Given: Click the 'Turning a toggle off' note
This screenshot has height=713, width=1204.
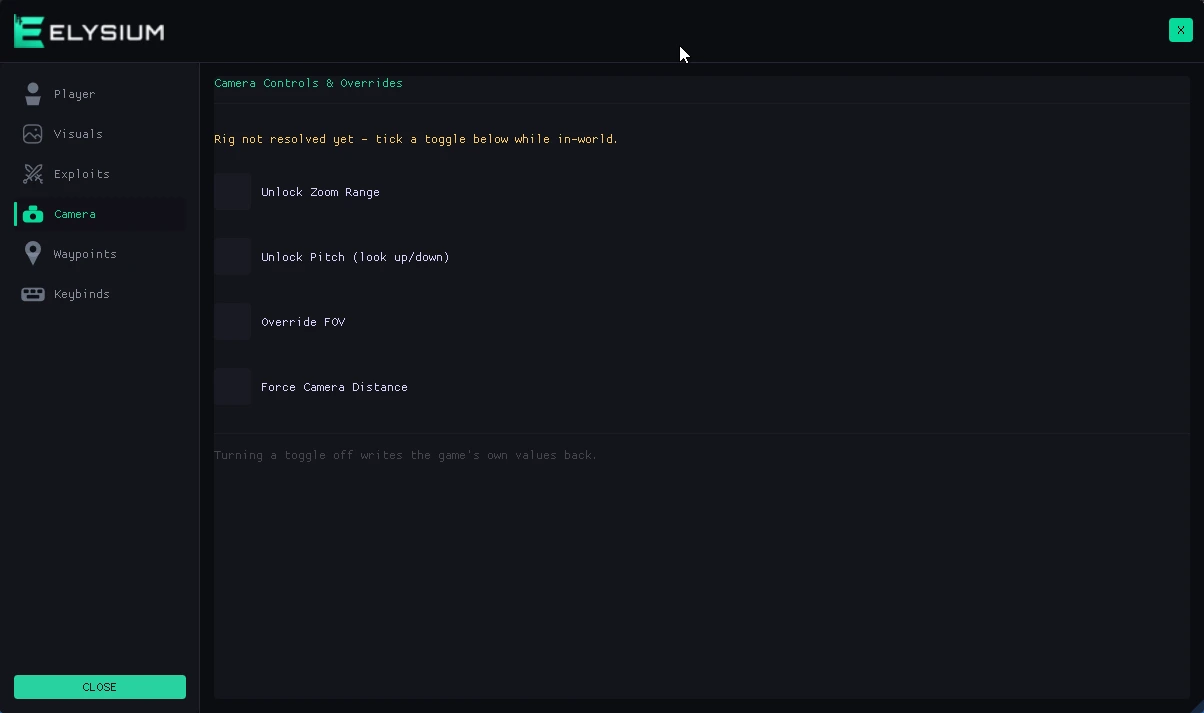Looking at the screenshot, I should coord(405,455).
